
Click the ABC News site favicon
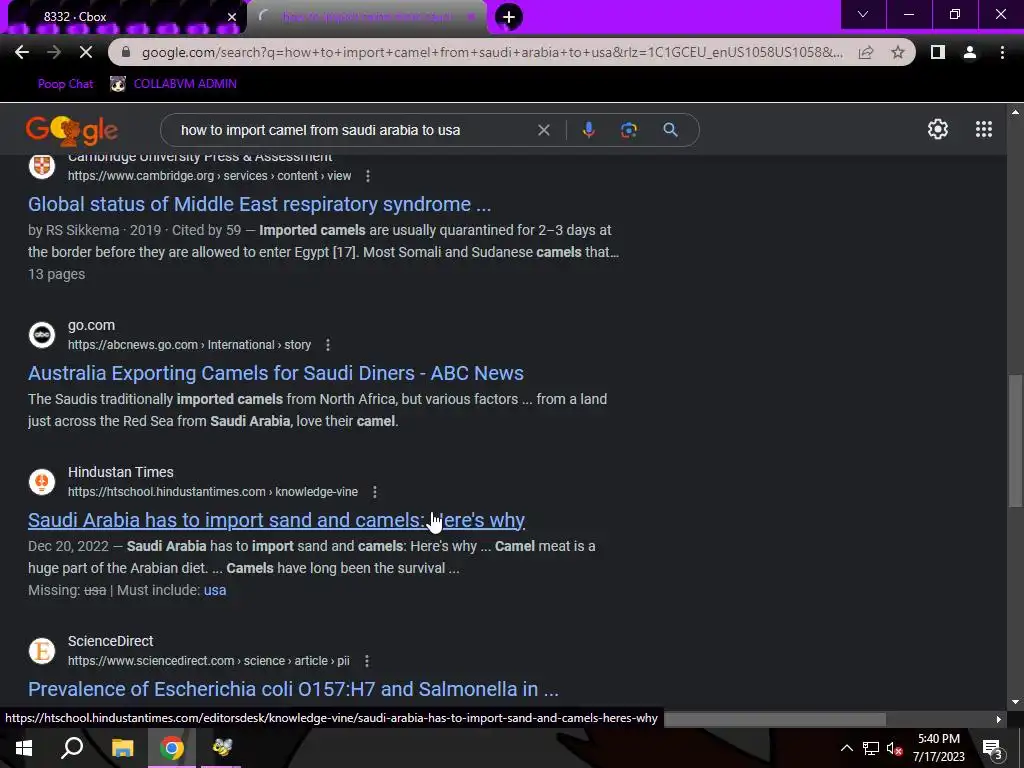point(42,335)
